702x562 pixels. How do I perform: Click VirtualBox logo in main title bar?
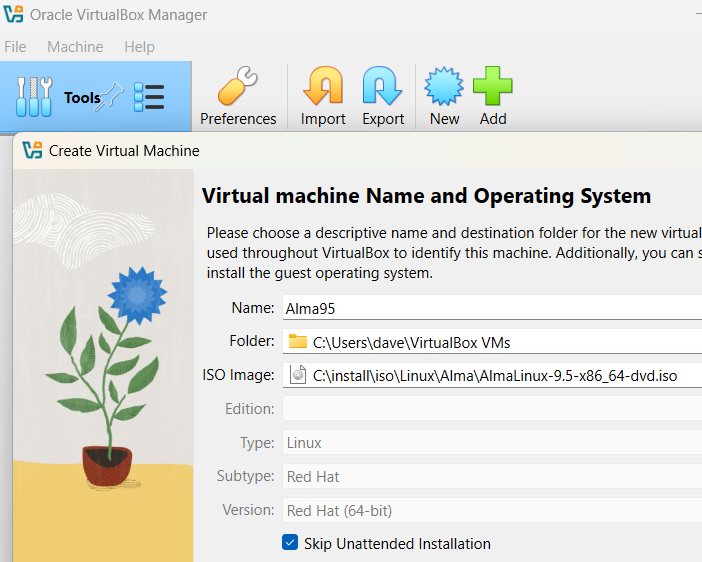point(14,15)
